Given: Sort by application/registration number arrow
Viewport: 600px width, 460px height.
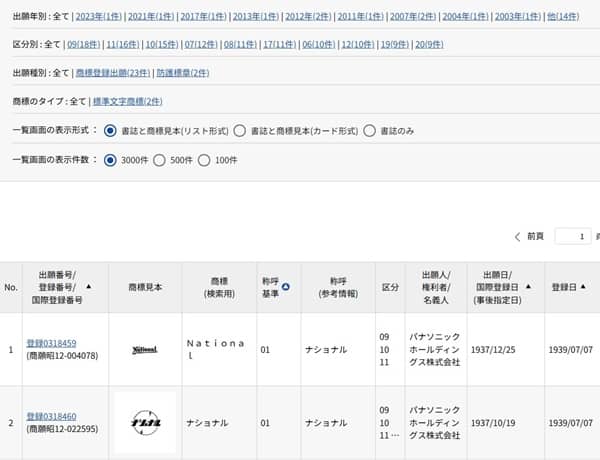Looking at the screenshot, I should [x=89, y=286].
